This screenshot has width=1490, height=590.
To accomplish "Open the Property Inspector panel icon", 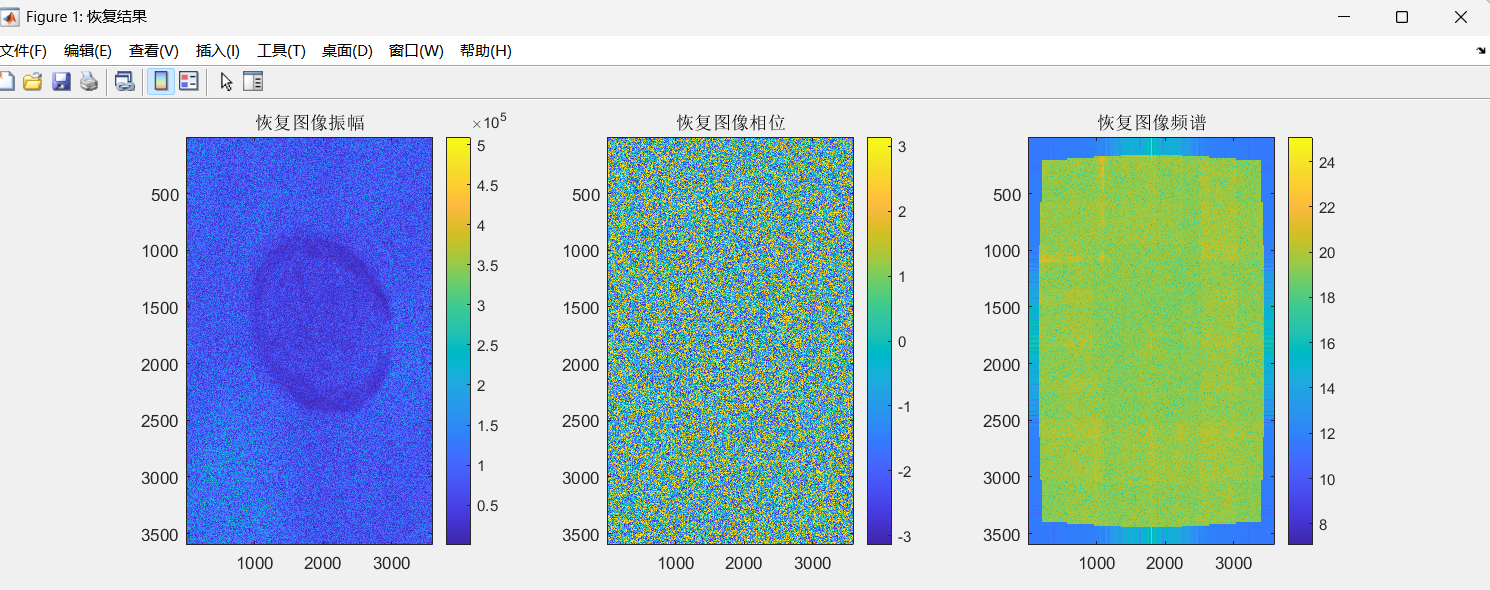I will pos(253,82).
